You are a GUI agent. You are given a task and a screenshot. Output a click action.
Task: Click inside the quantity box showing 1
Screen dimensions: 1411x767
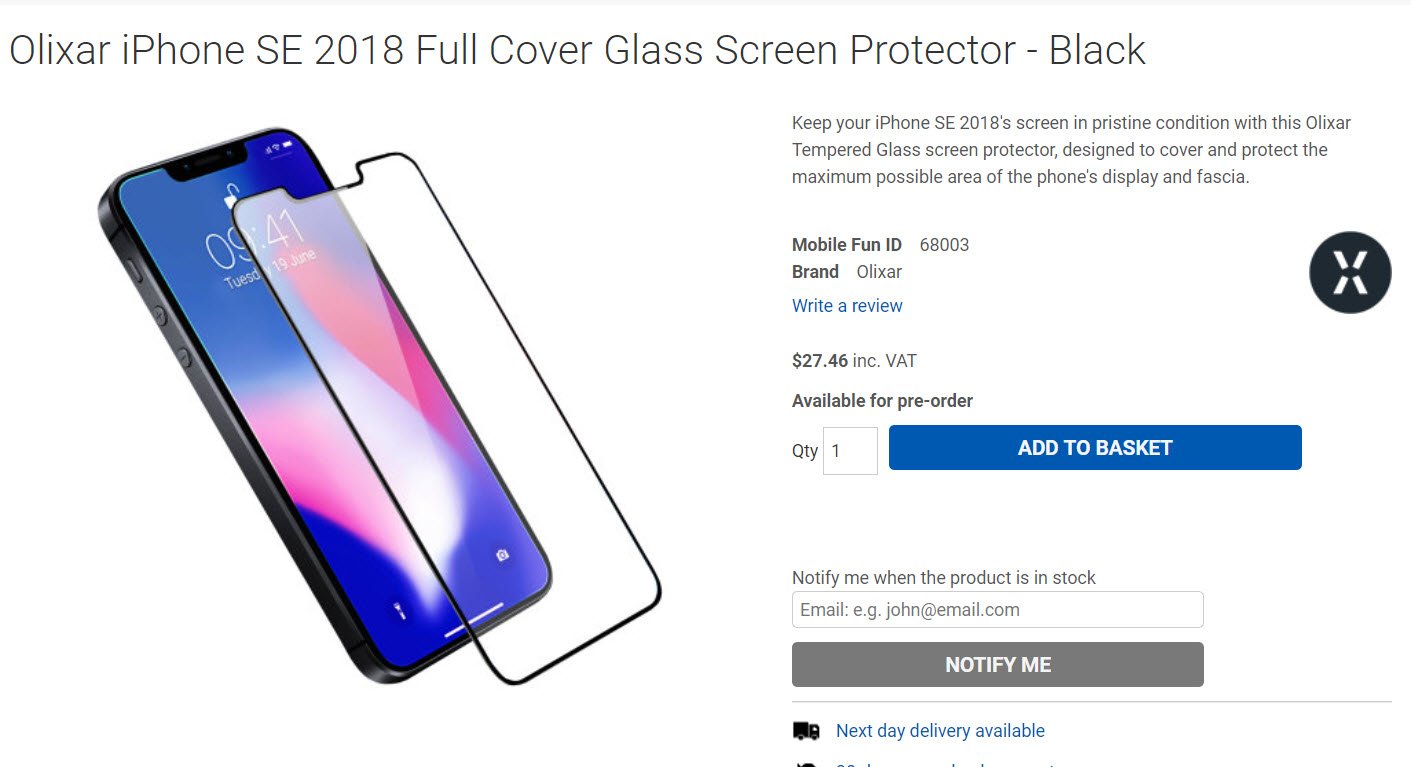[x=849, y=451]
